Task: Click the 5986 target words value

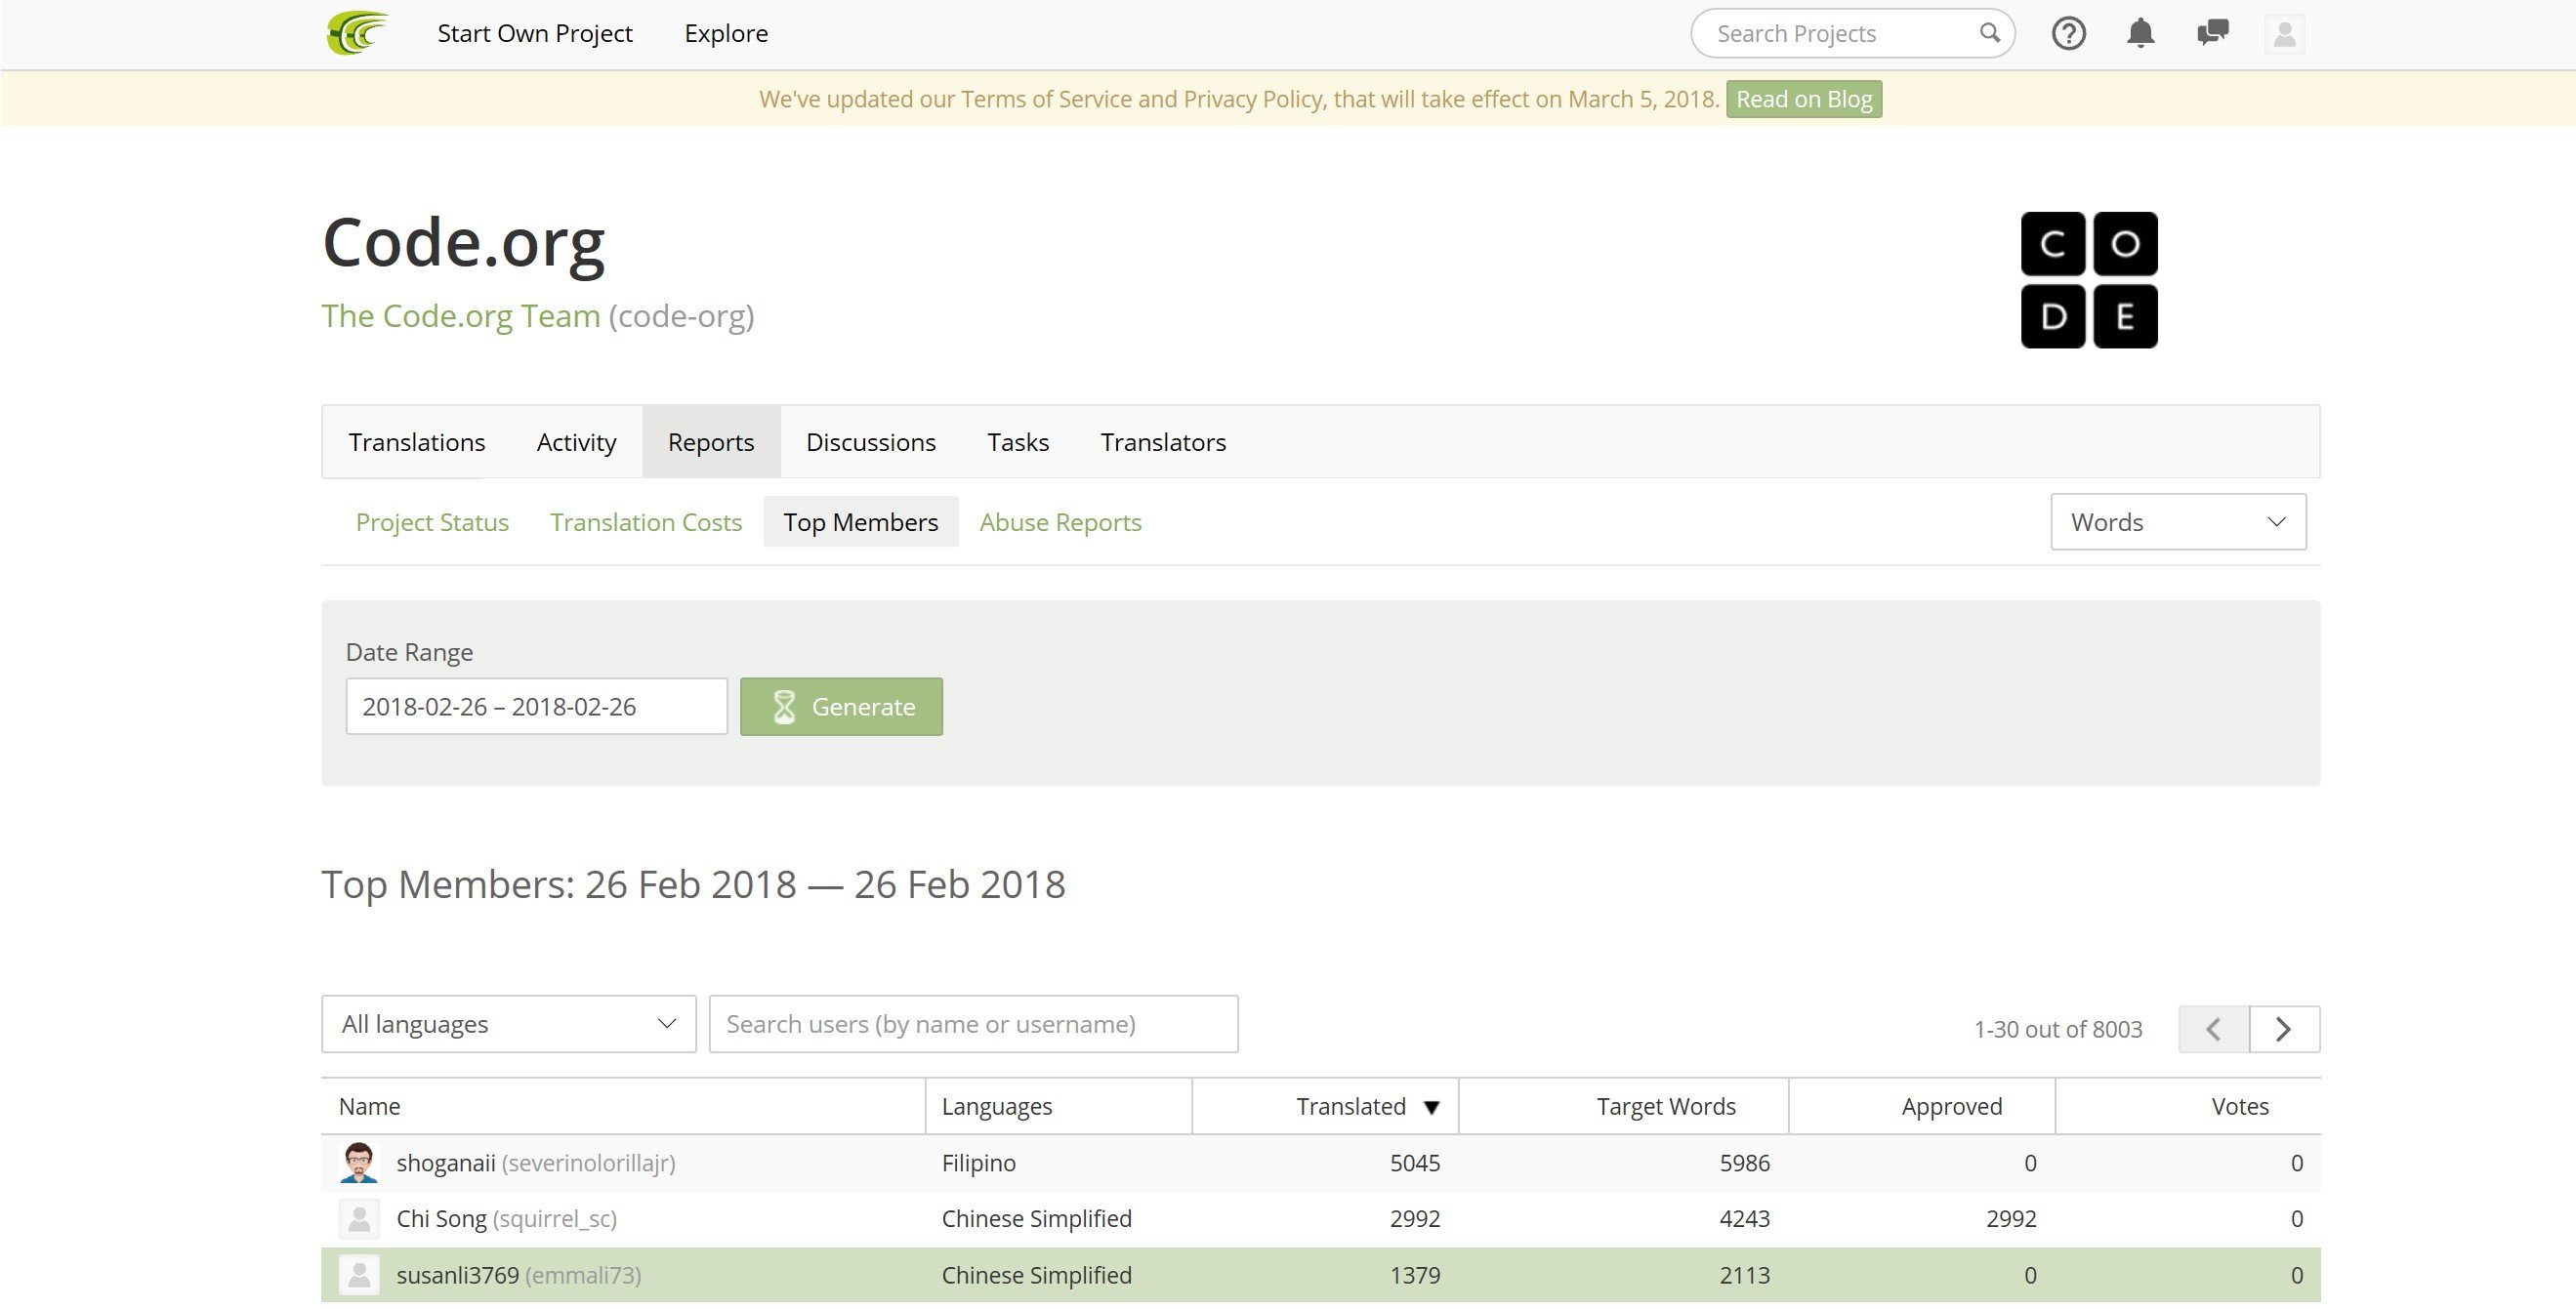Action: 1744,1163
